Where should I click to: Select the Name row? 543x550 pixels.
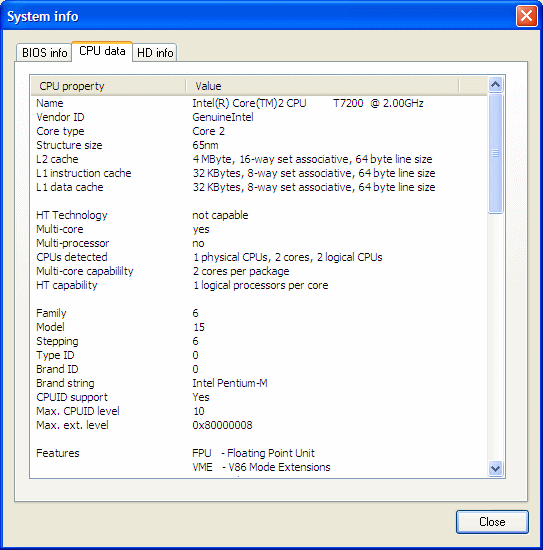pos(259,103)
